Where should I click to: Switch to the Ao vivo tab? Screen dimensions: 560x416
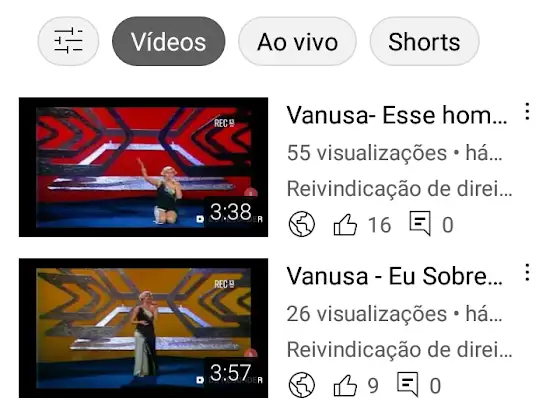[297, 41]
